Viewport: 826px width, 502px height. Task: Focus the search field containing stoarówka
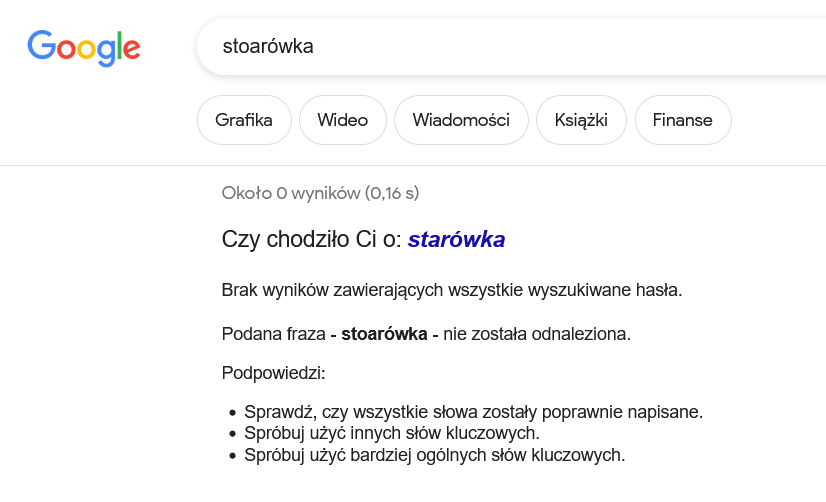point(500,47)
